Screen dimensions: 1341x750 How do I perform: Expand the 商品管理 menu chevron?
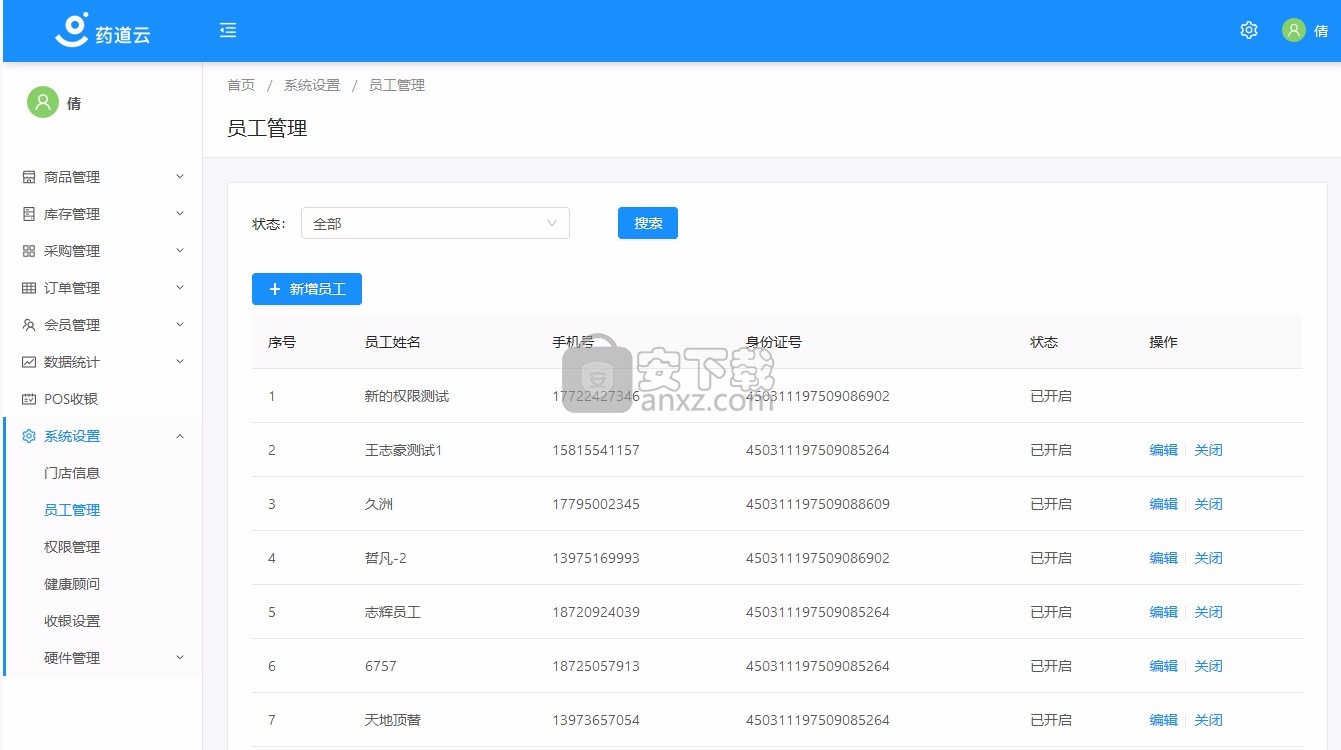[180, 176]
